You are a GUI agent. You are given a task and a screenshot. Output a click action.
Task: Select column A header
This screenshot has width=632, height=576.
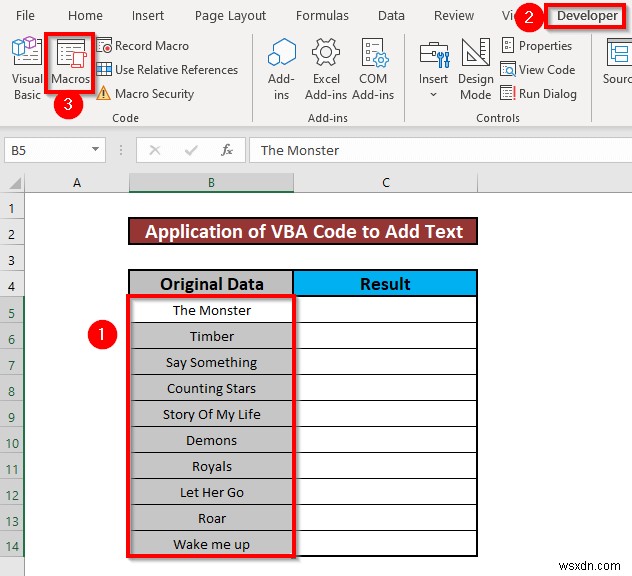coord(77,183)
